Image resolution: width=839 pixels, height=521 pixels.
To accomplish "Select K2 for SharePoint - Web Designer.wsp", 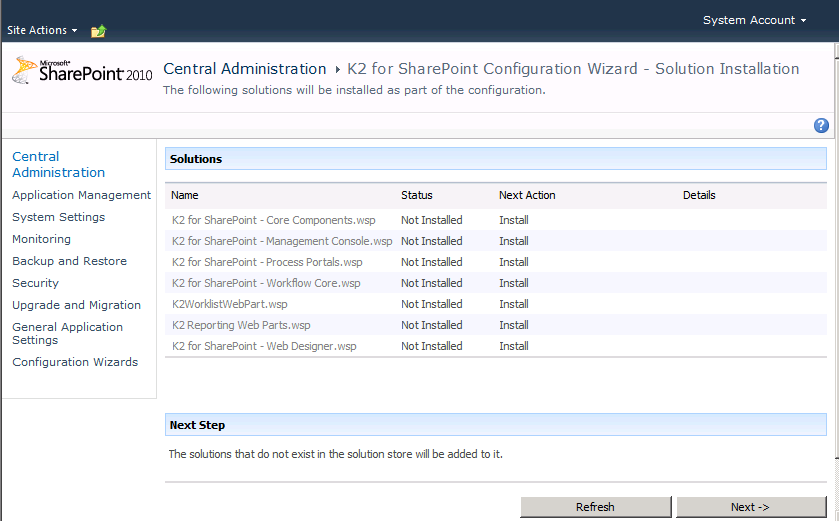I will point(264,346).
